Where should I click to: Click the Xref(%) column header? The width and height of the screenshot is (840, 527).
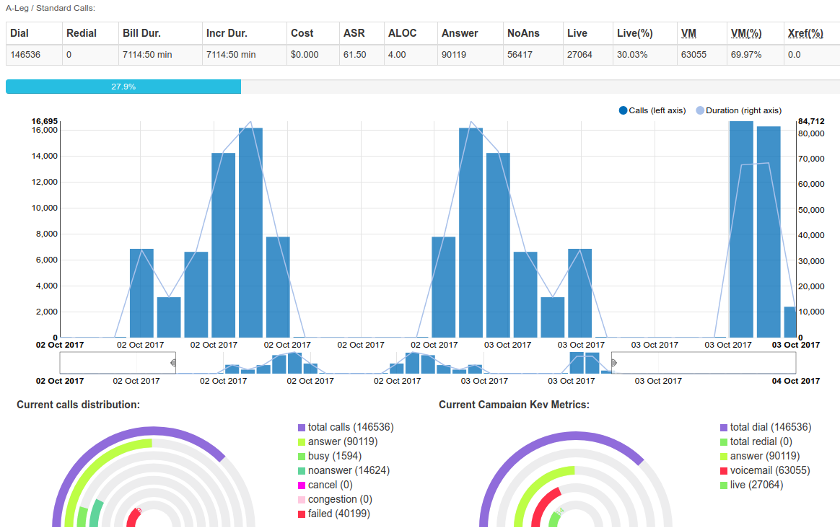click(x=812, y=33)
